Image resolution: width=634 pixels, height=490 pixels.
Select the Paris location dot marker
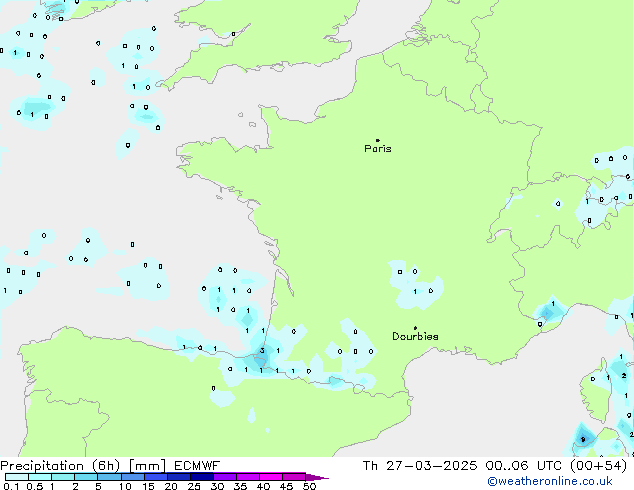pos(378,140)
